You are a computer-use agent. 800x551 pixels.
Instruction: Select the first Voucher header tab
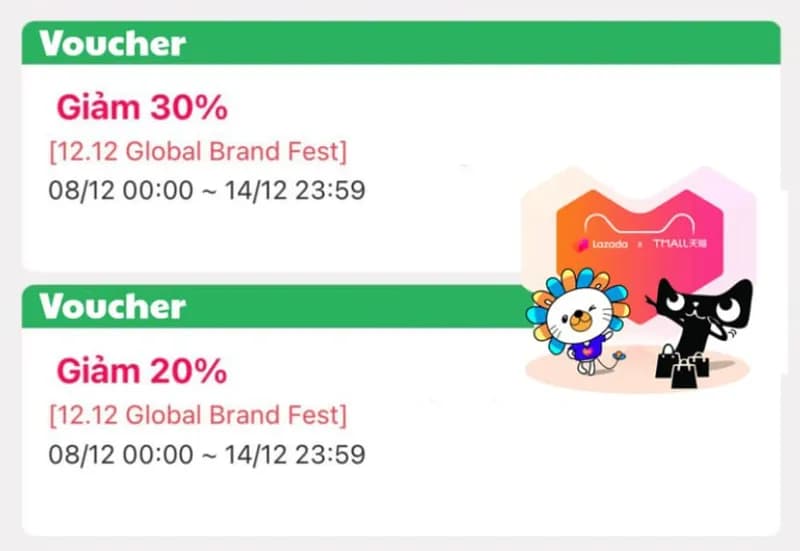112,44
